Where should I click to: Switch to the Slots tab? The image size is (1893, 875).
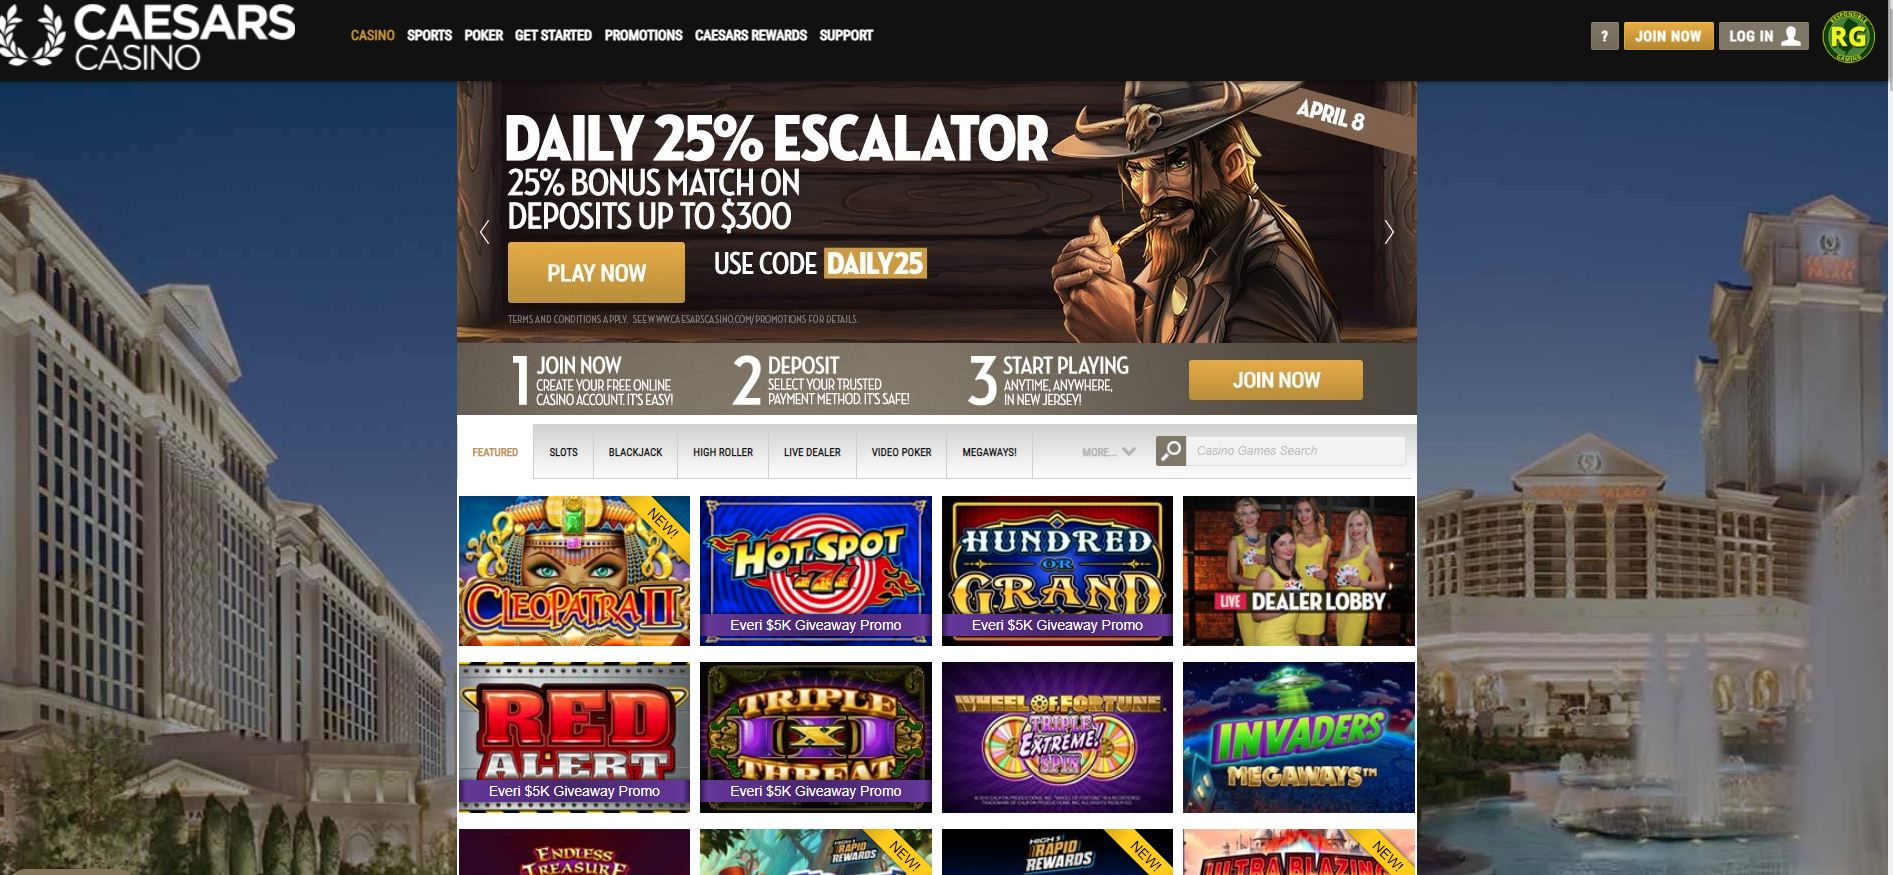[563, 452]
